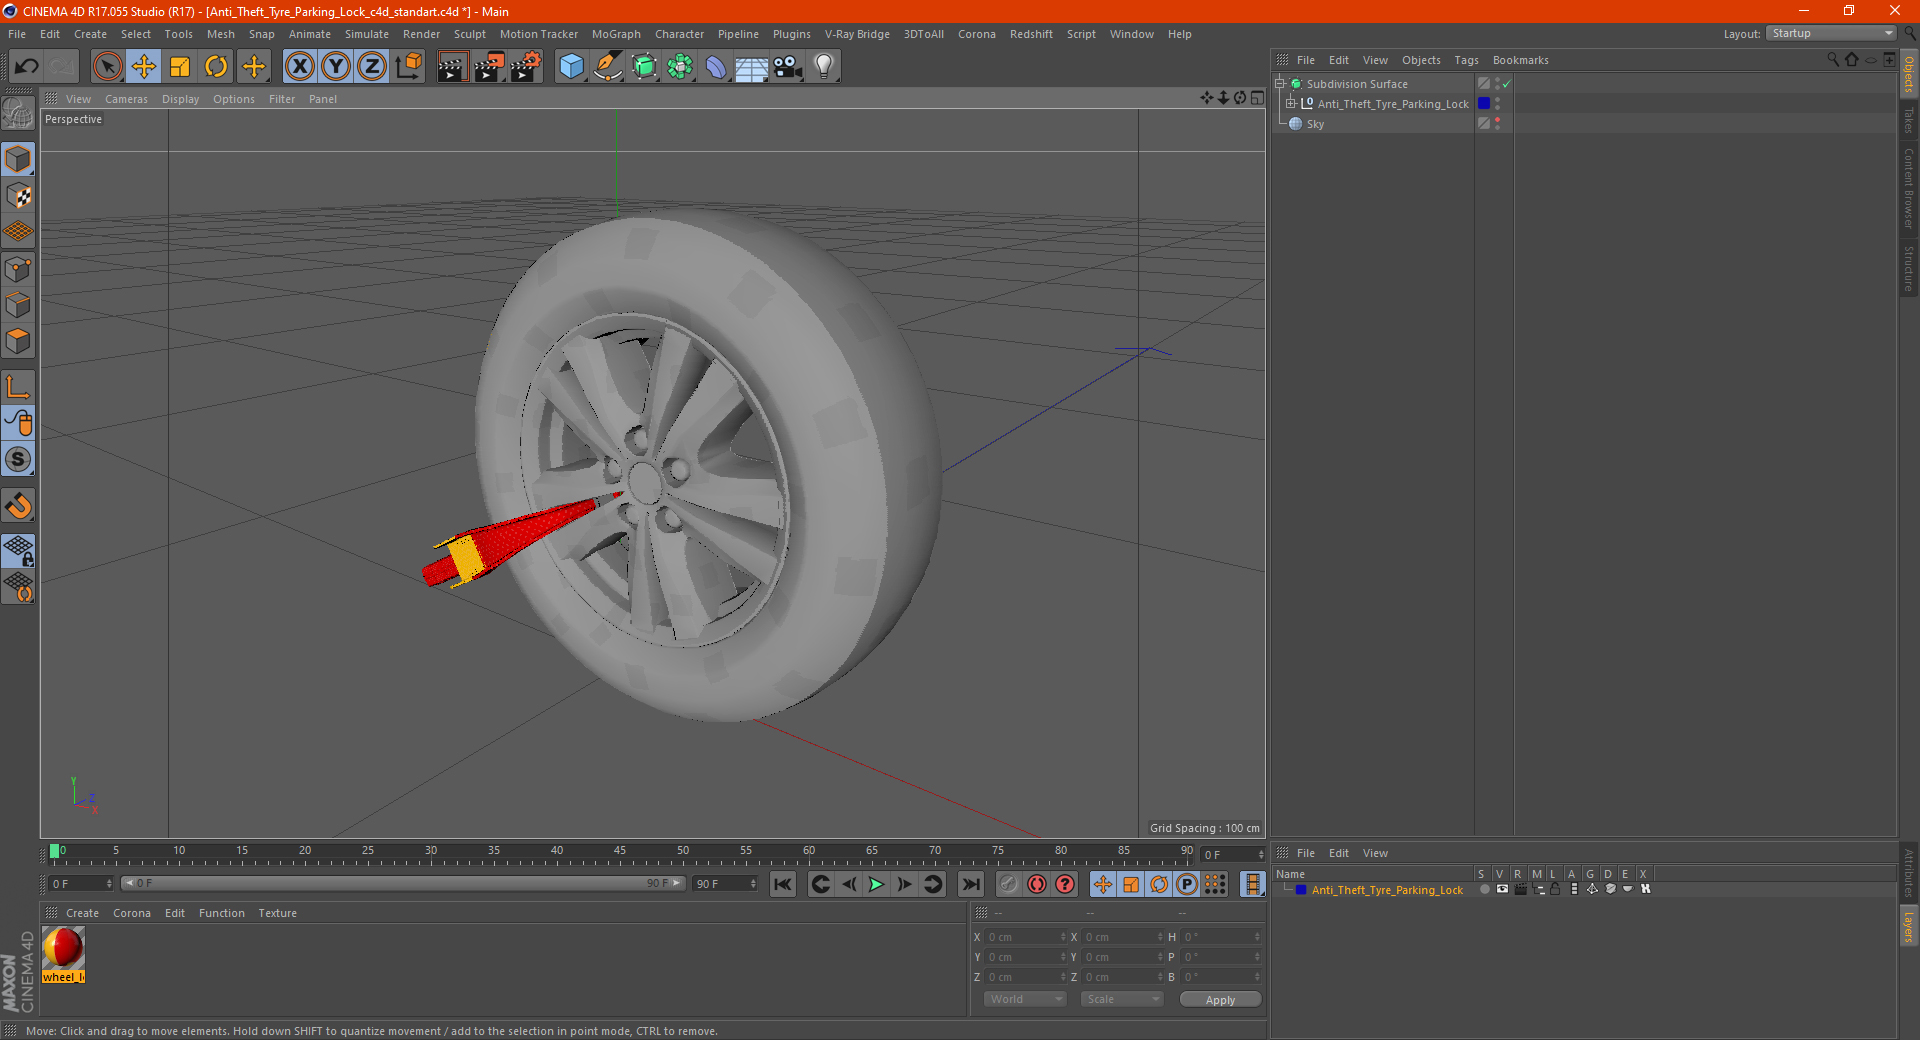
Task: Toggle Sky visibility dots
Action: pos(1497,124)
